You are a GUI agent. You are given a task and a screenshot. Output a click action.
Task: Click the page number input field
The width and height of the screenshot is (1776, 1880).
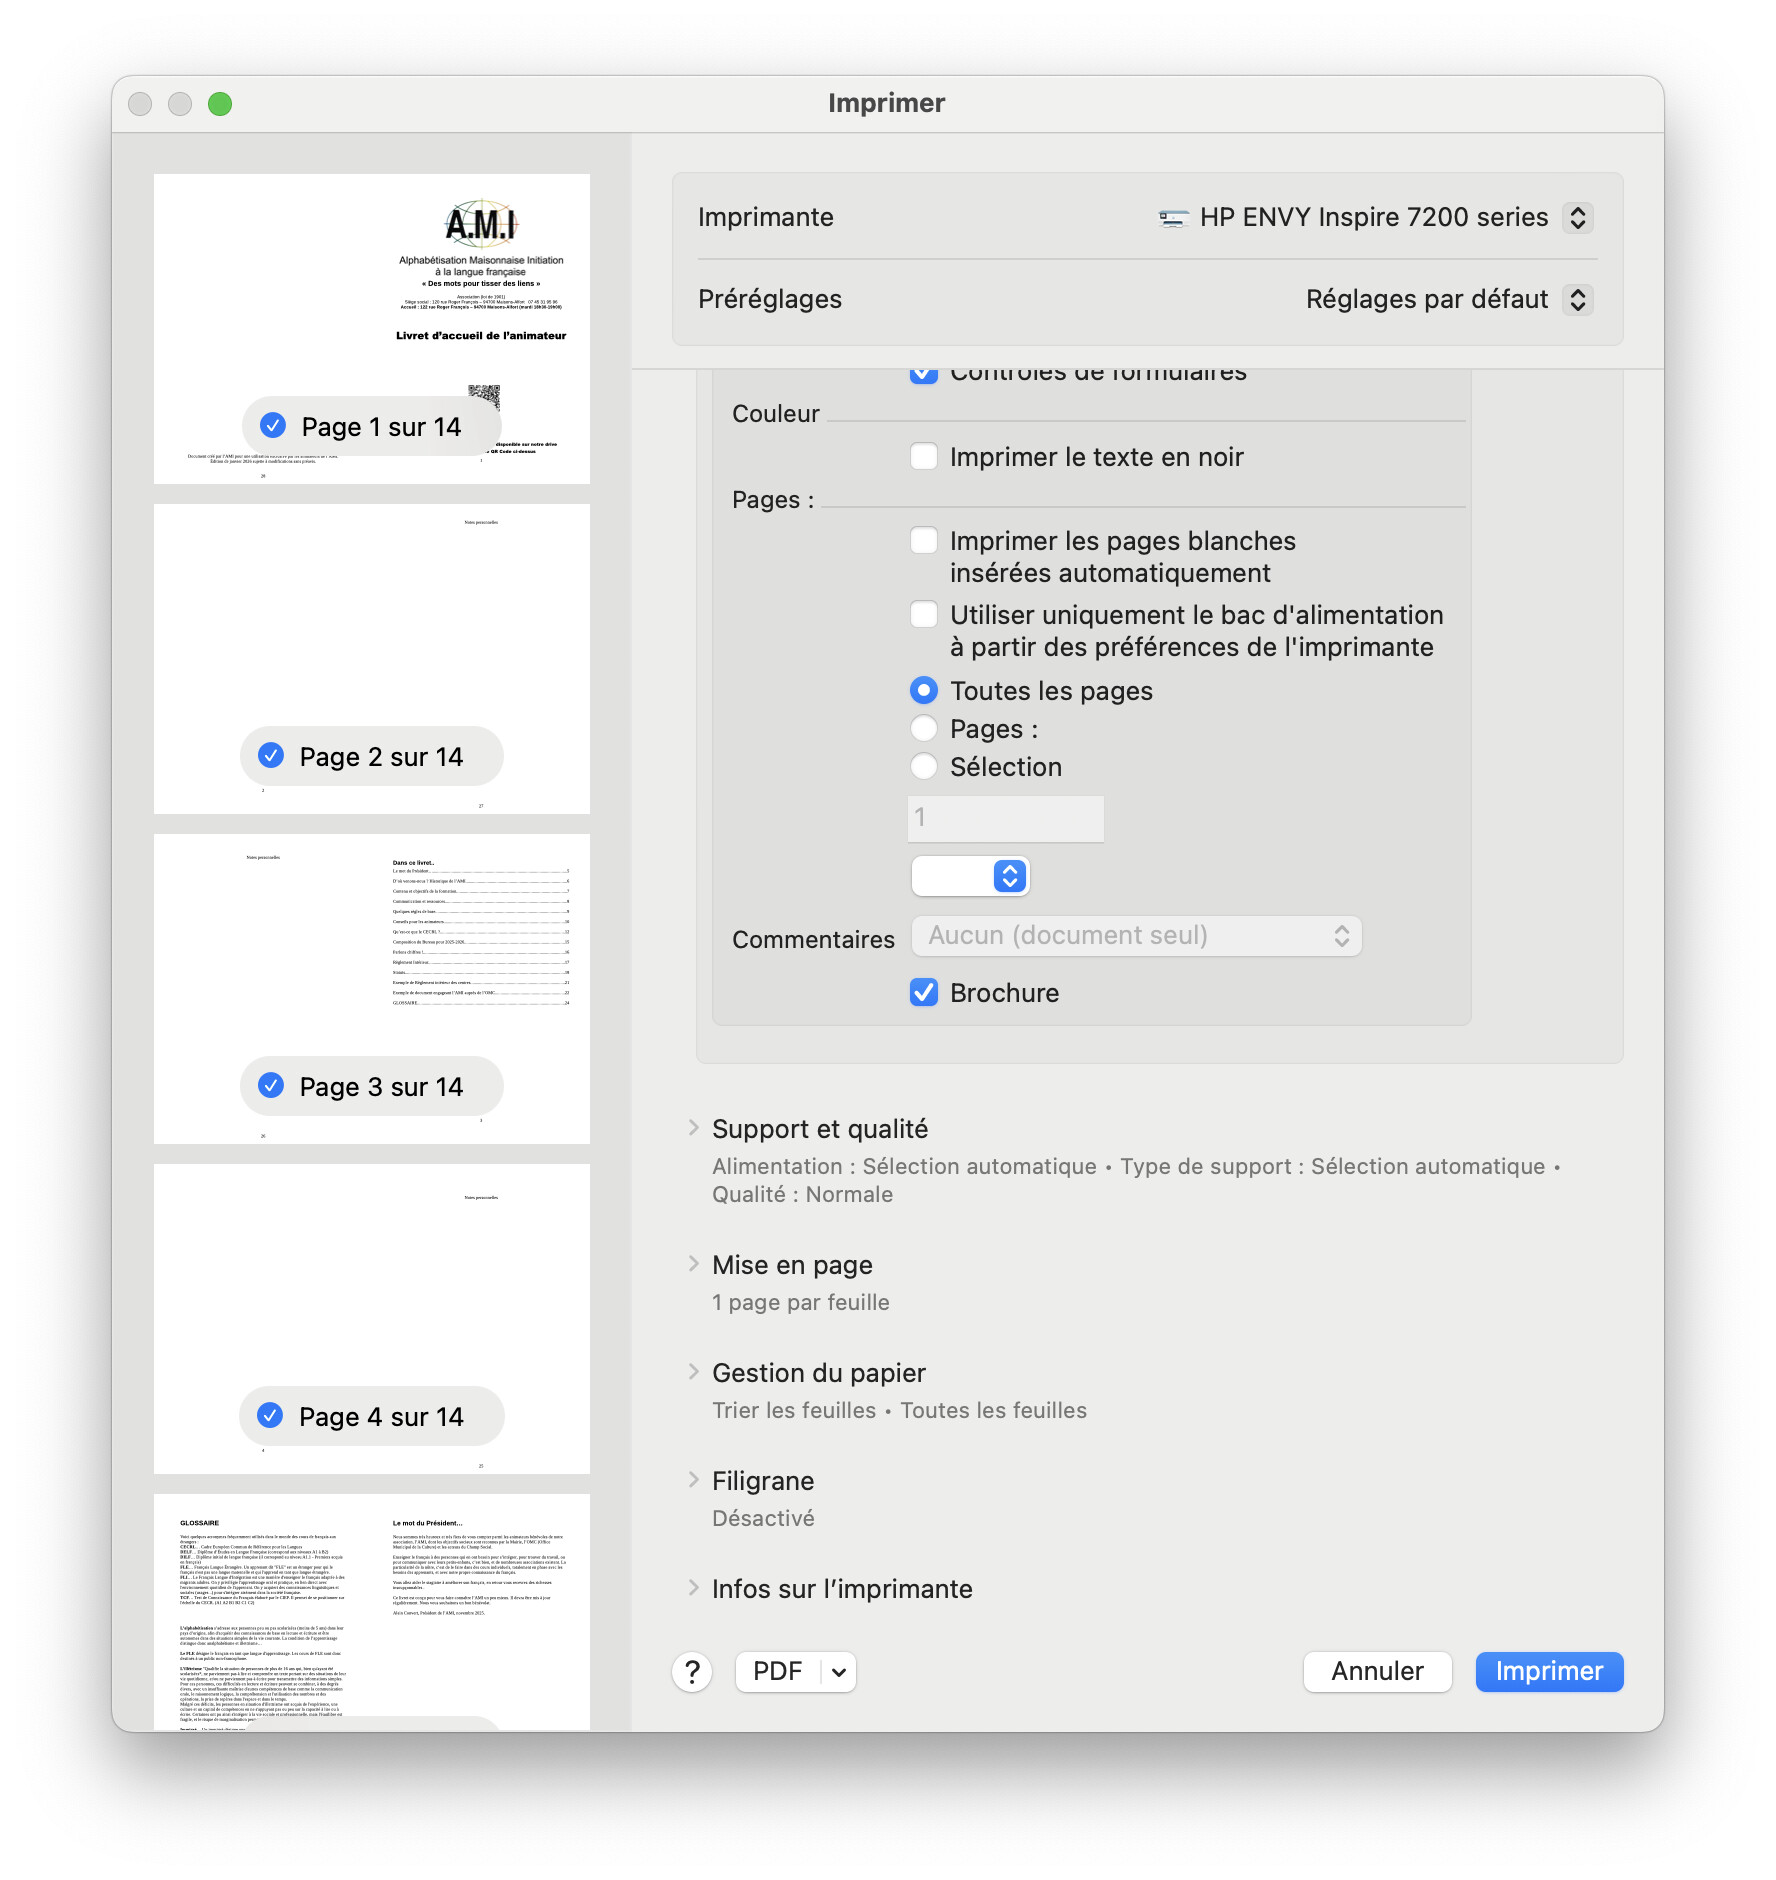click(x=1006, y=818)
